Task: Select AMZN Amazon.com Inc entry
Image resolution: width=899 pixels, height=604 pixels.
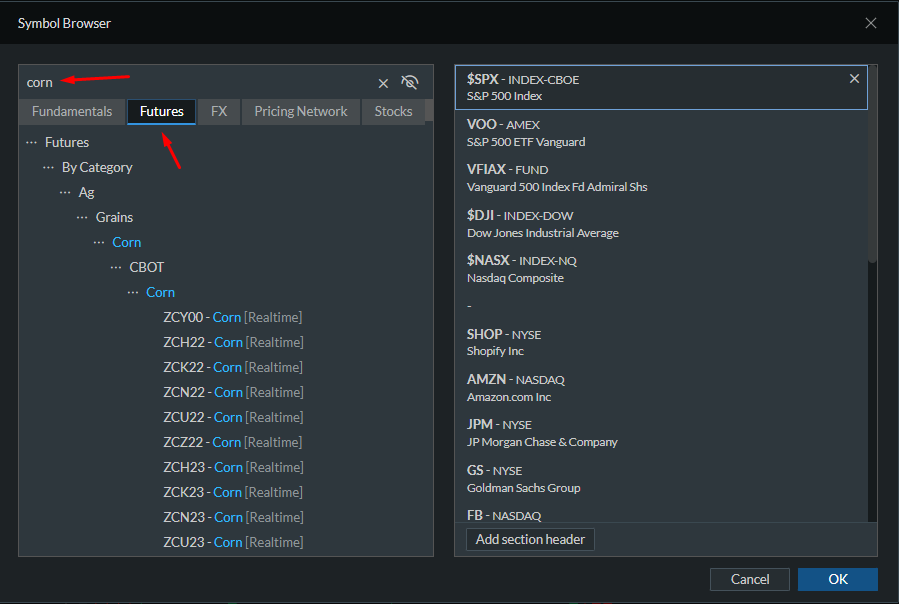Action: coord(661,388)
